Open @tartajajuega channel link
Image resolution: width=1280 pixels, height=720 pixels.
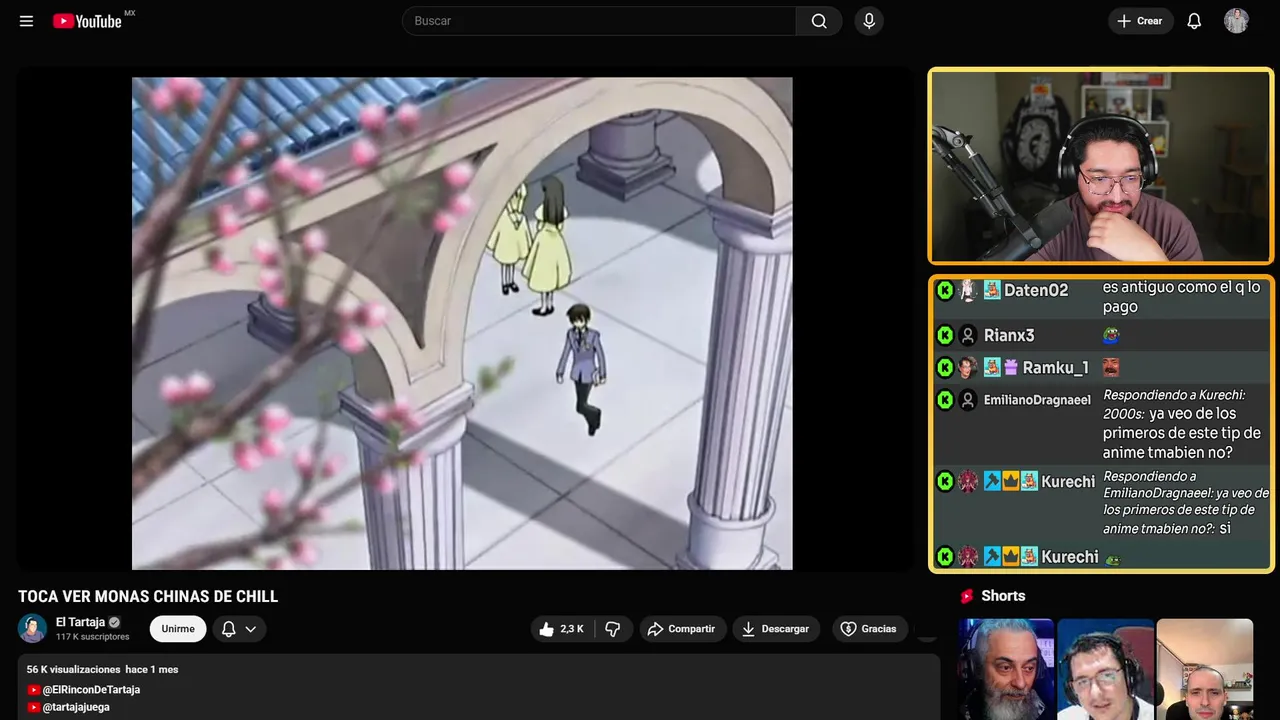coord(76,707)
